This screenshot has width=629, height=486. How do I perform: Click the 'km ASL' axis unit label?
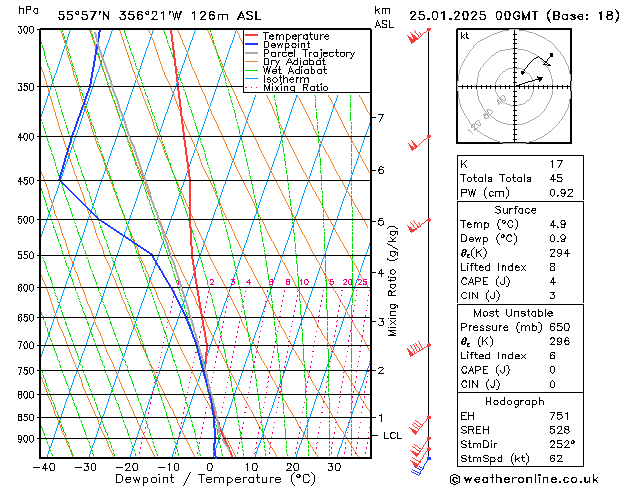point(384,17)
